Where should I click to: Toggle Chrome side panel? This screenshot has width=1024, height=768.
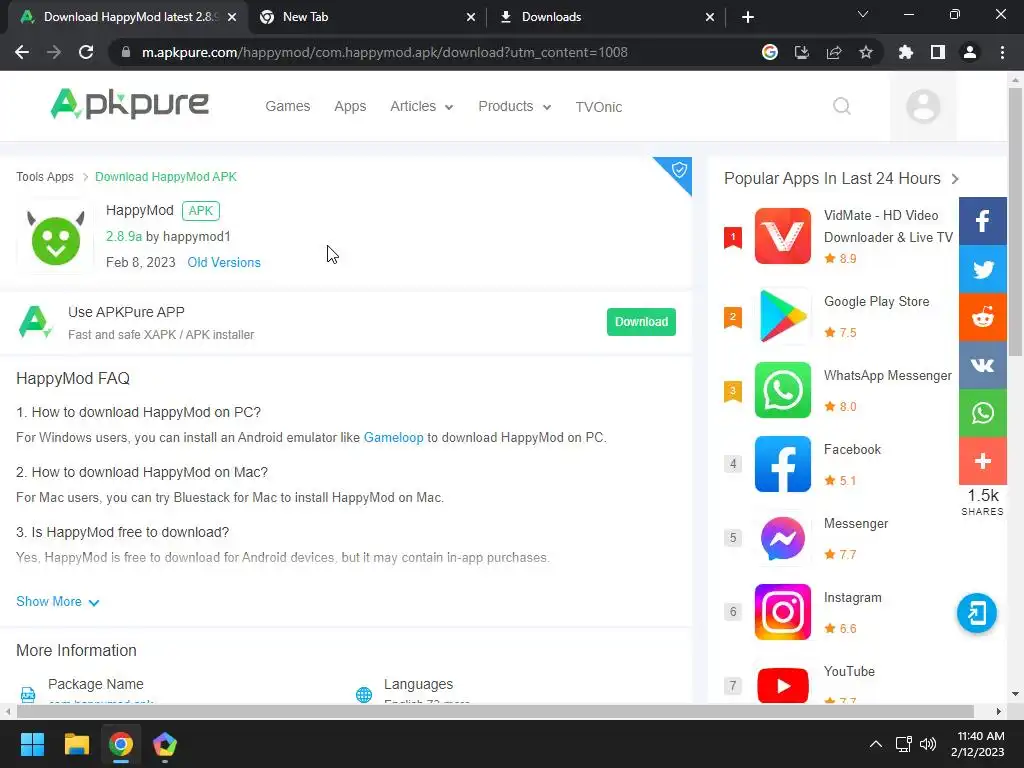[938, 52]
